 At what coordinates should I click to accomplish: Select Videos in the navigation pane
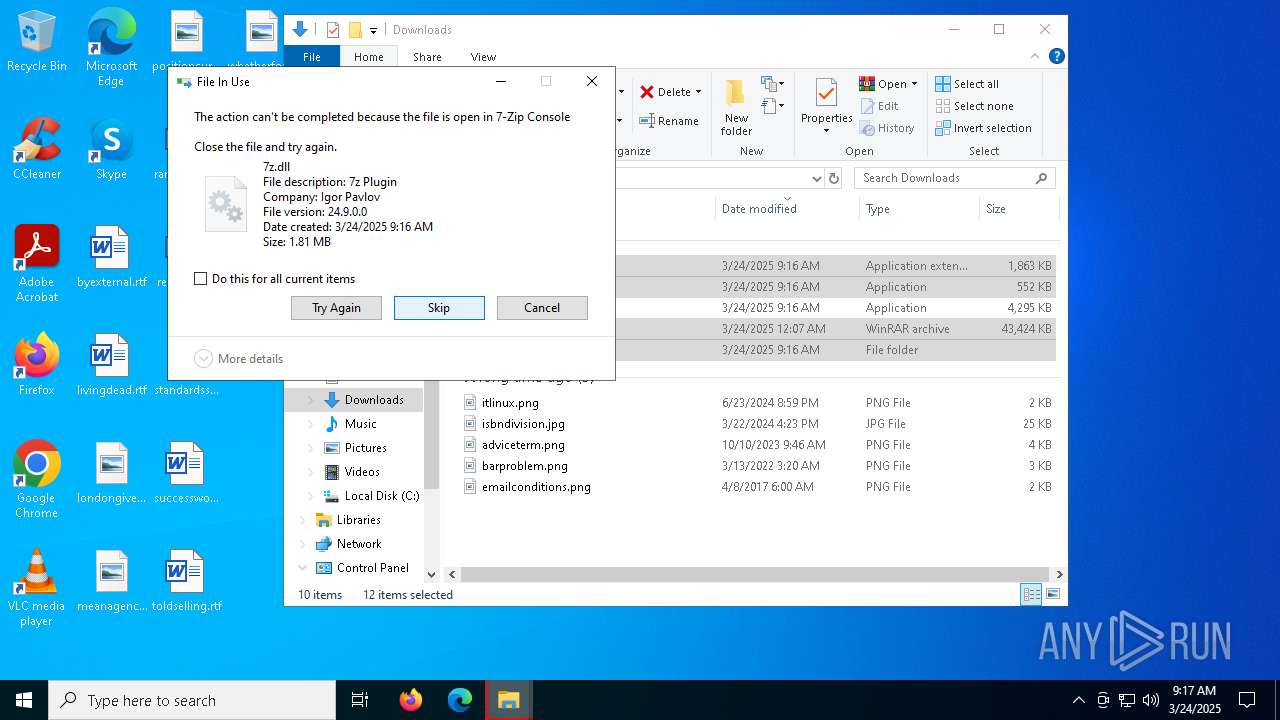(362, 472)
